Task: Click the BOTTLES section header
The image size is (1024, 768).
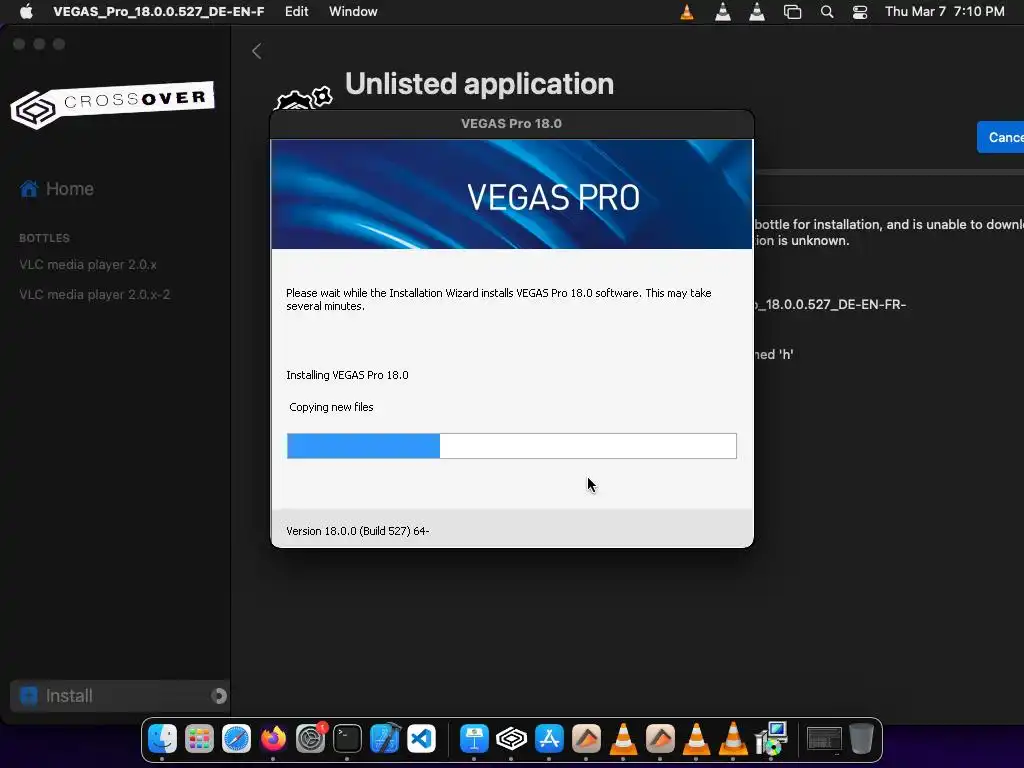Action: click(44, 238)
